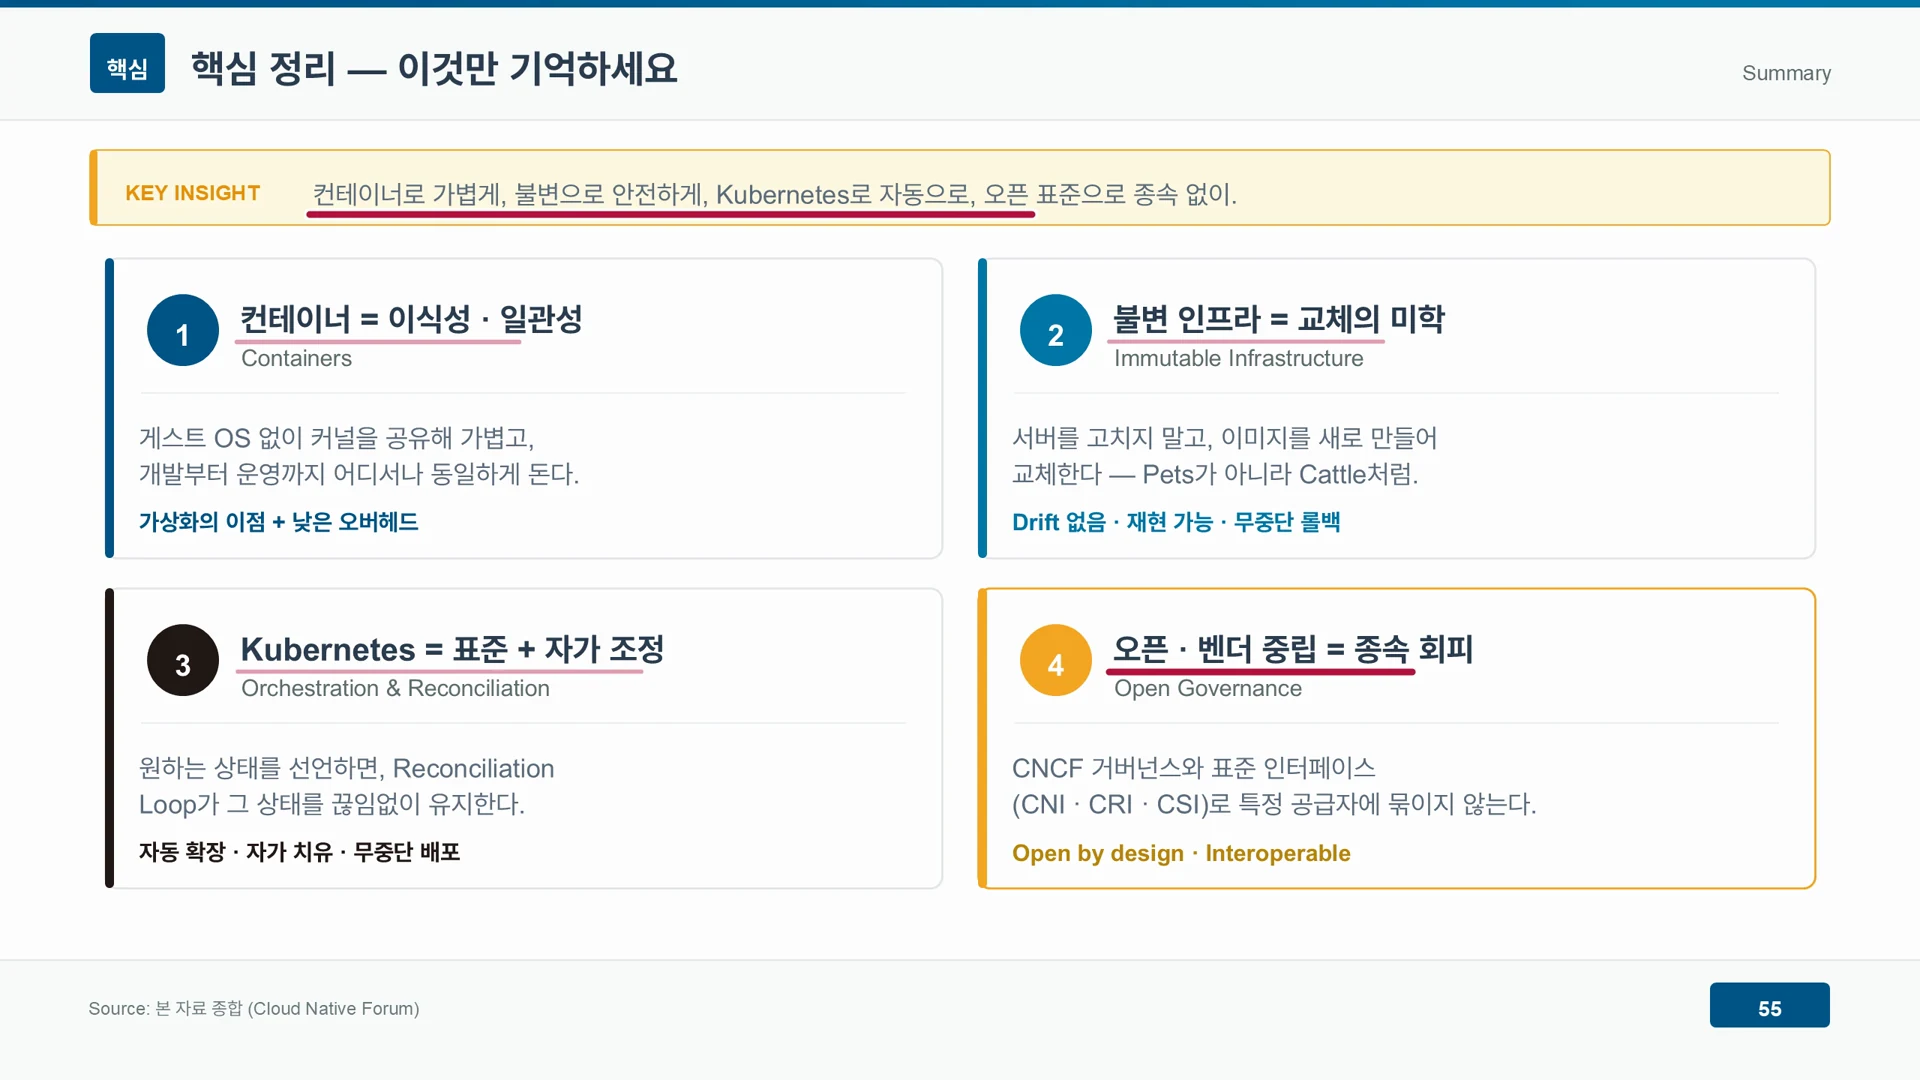The width and height of the screenshot is (1920, 1080).
Task: Click the Open Governance subtitle
Action: click(x=1208, y=688)
